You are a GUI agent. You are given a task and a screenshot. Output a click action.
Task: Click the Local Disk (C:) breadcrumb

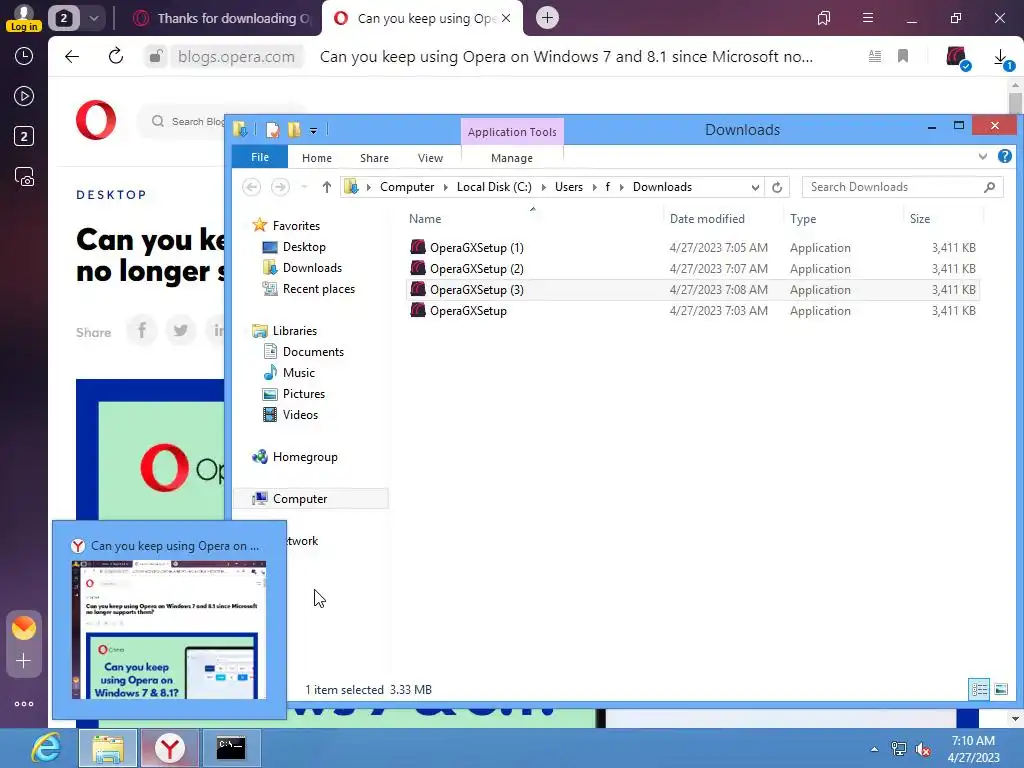[x=494, y=187]
